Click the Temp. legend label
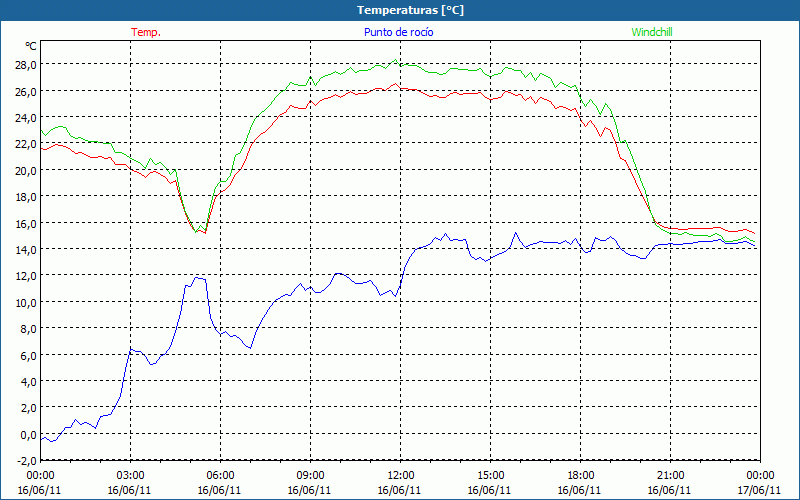This screenshot has height=500, width=800. (146, 32)
